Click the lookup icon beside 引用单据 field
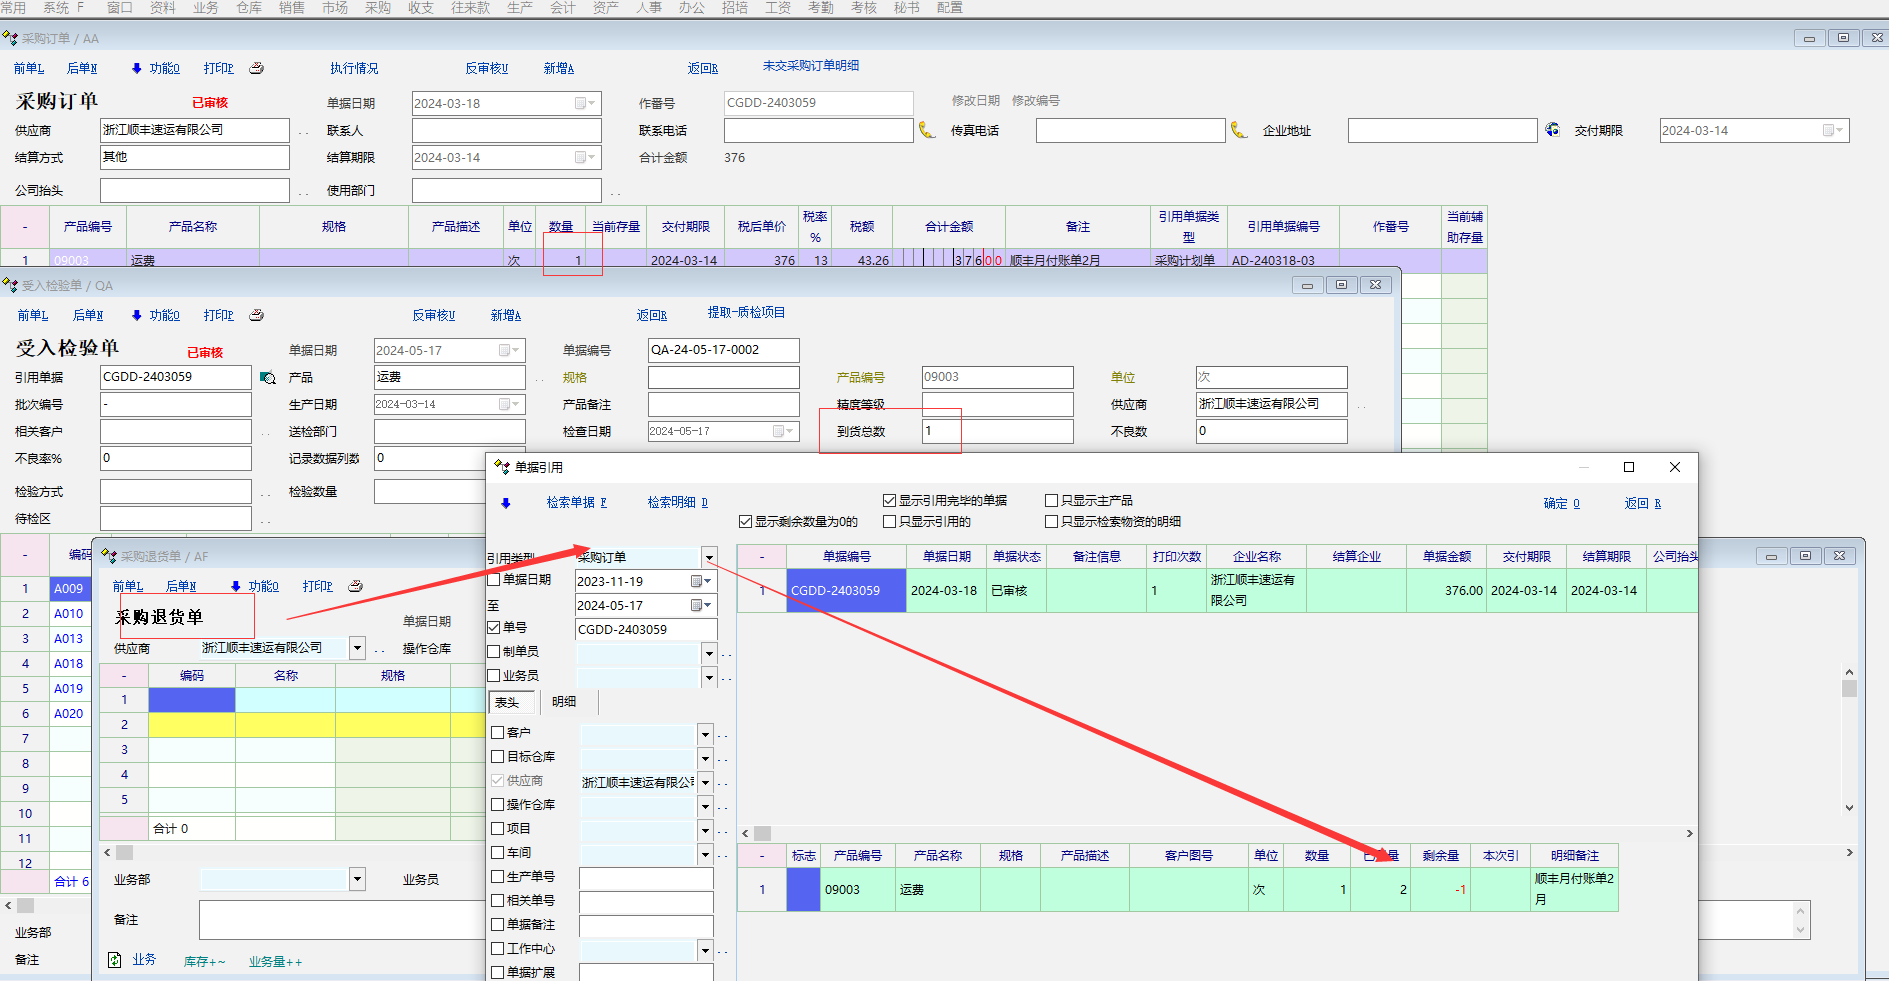The image size is (1889, 981). (267, 378)
